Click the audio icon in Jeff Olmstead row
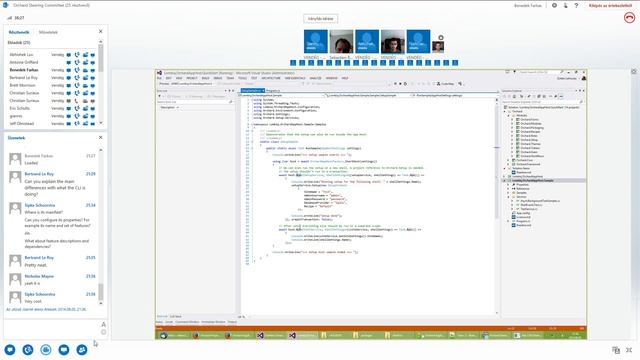 click(x=77, y=123)
